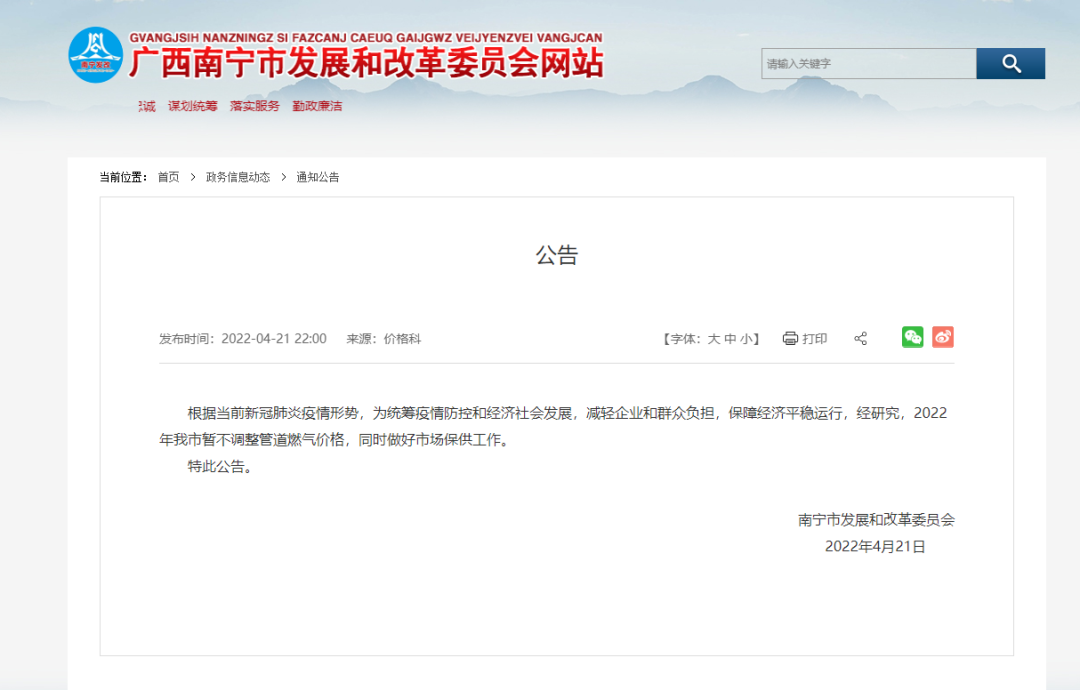Open the share options icon
Viewport: 1080px width, 690px height.
point(861,338)
